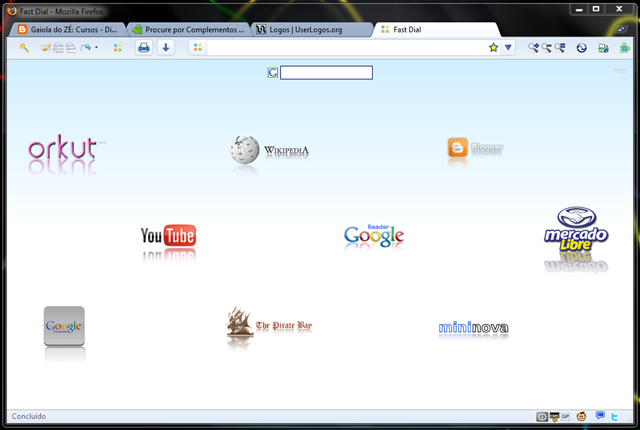Click the empty address bar field
640x430 pixels.
pos(347,48)
